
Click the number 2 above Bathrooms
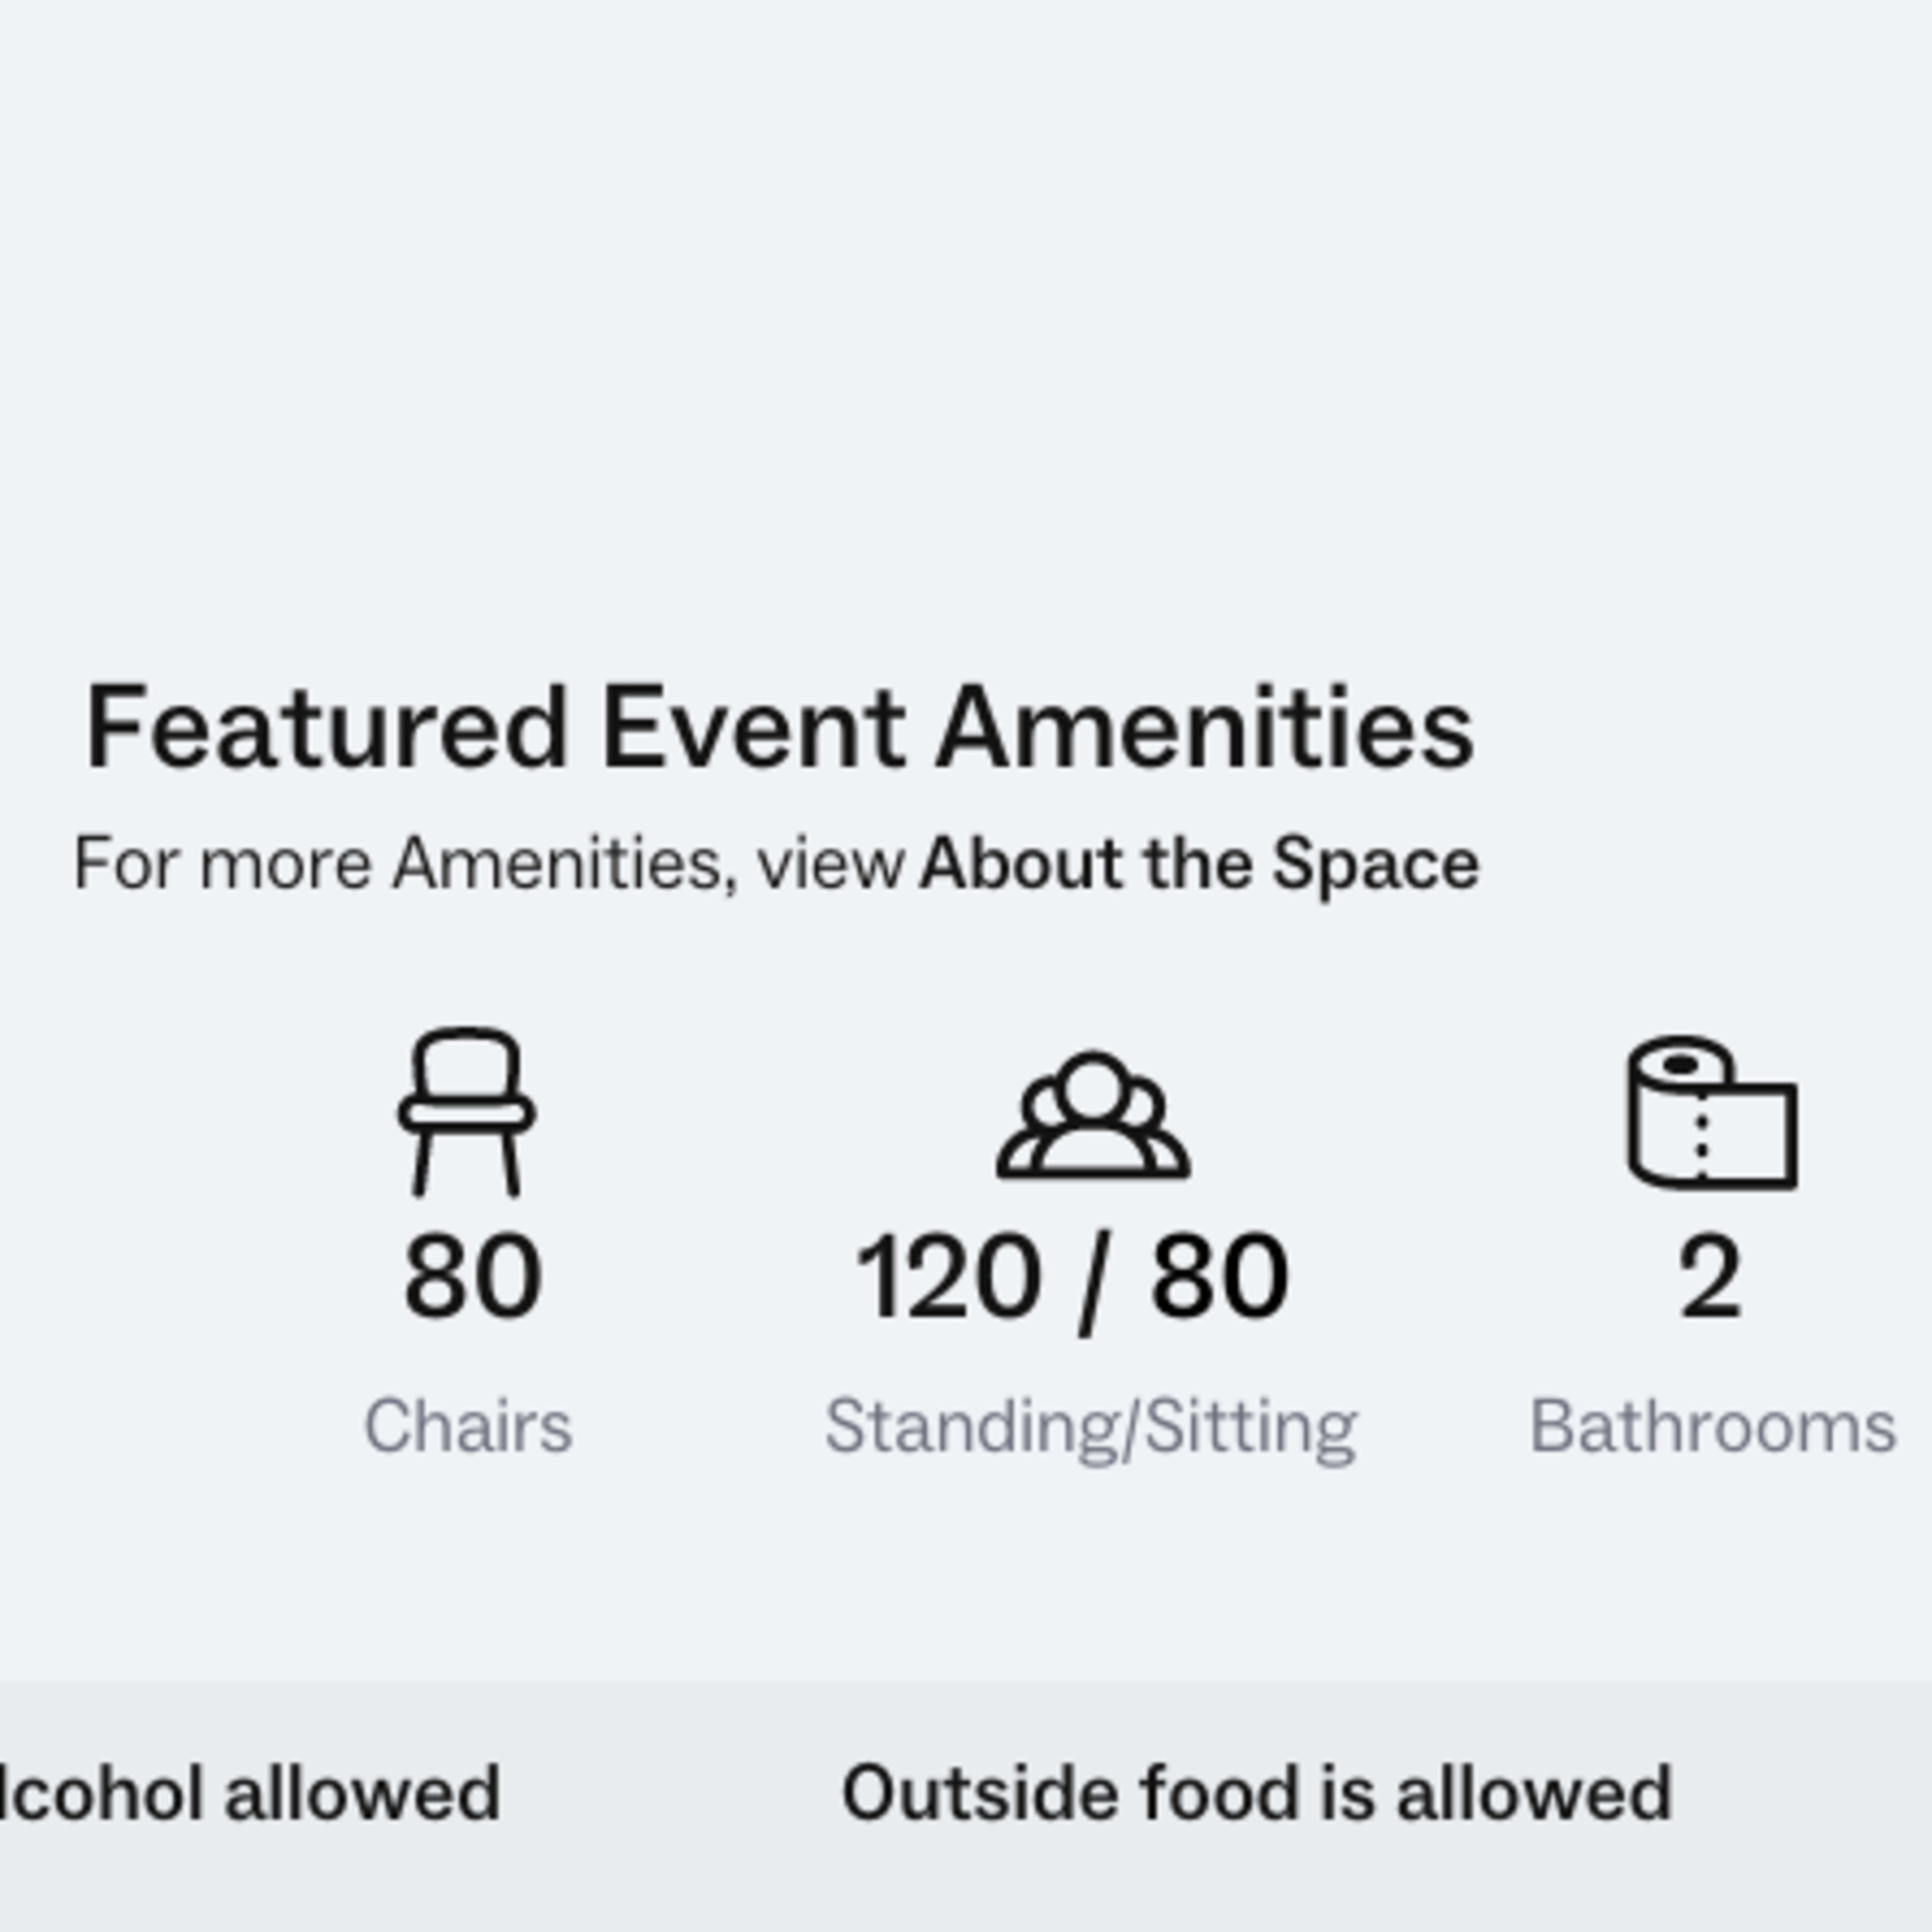tap(1711, 1276)
